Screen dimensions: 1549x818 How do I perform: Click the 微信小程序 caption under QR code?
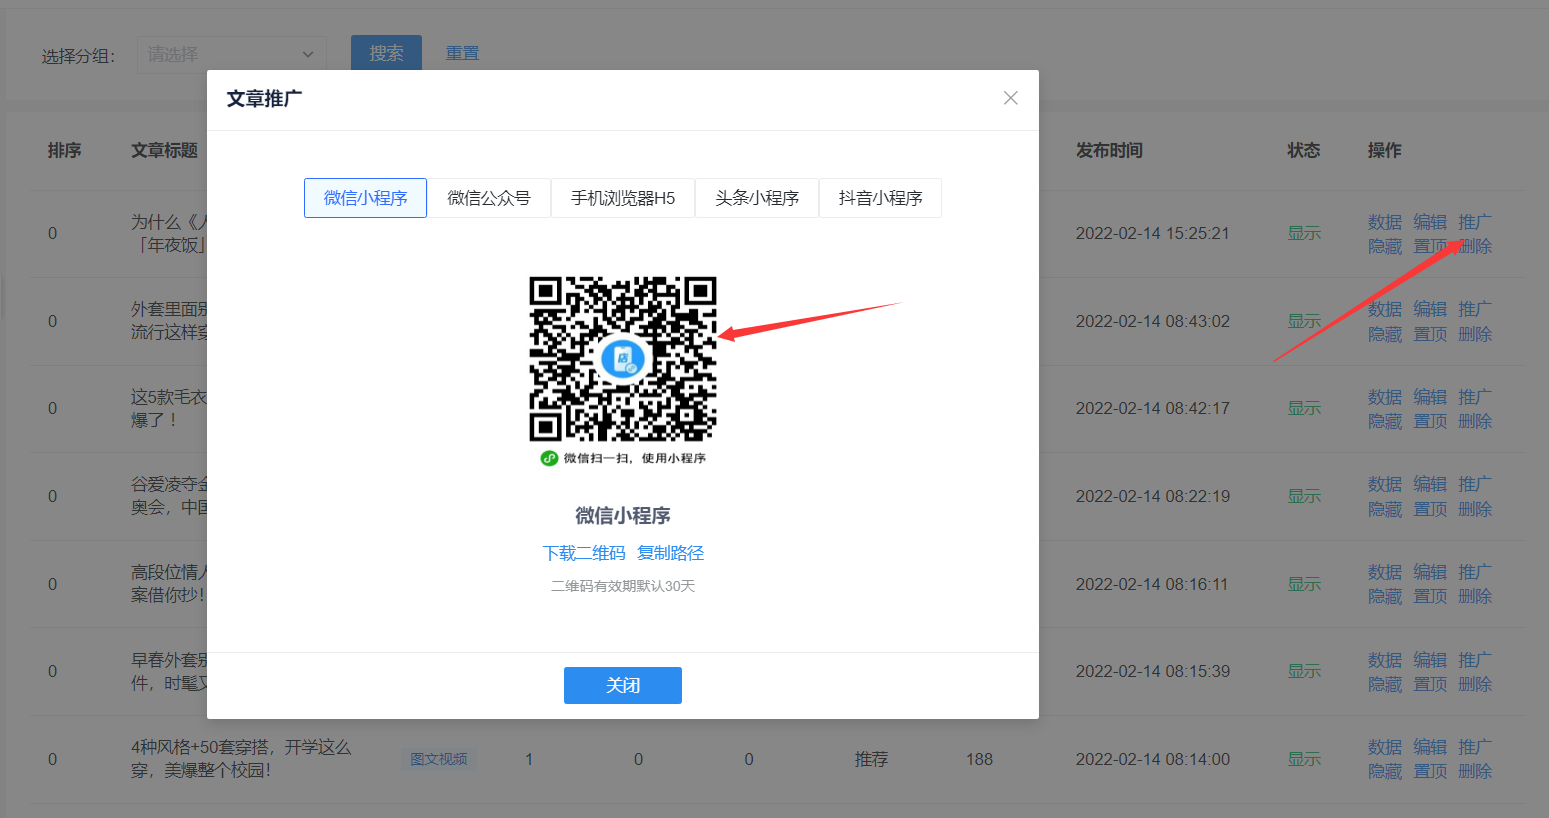623,516
